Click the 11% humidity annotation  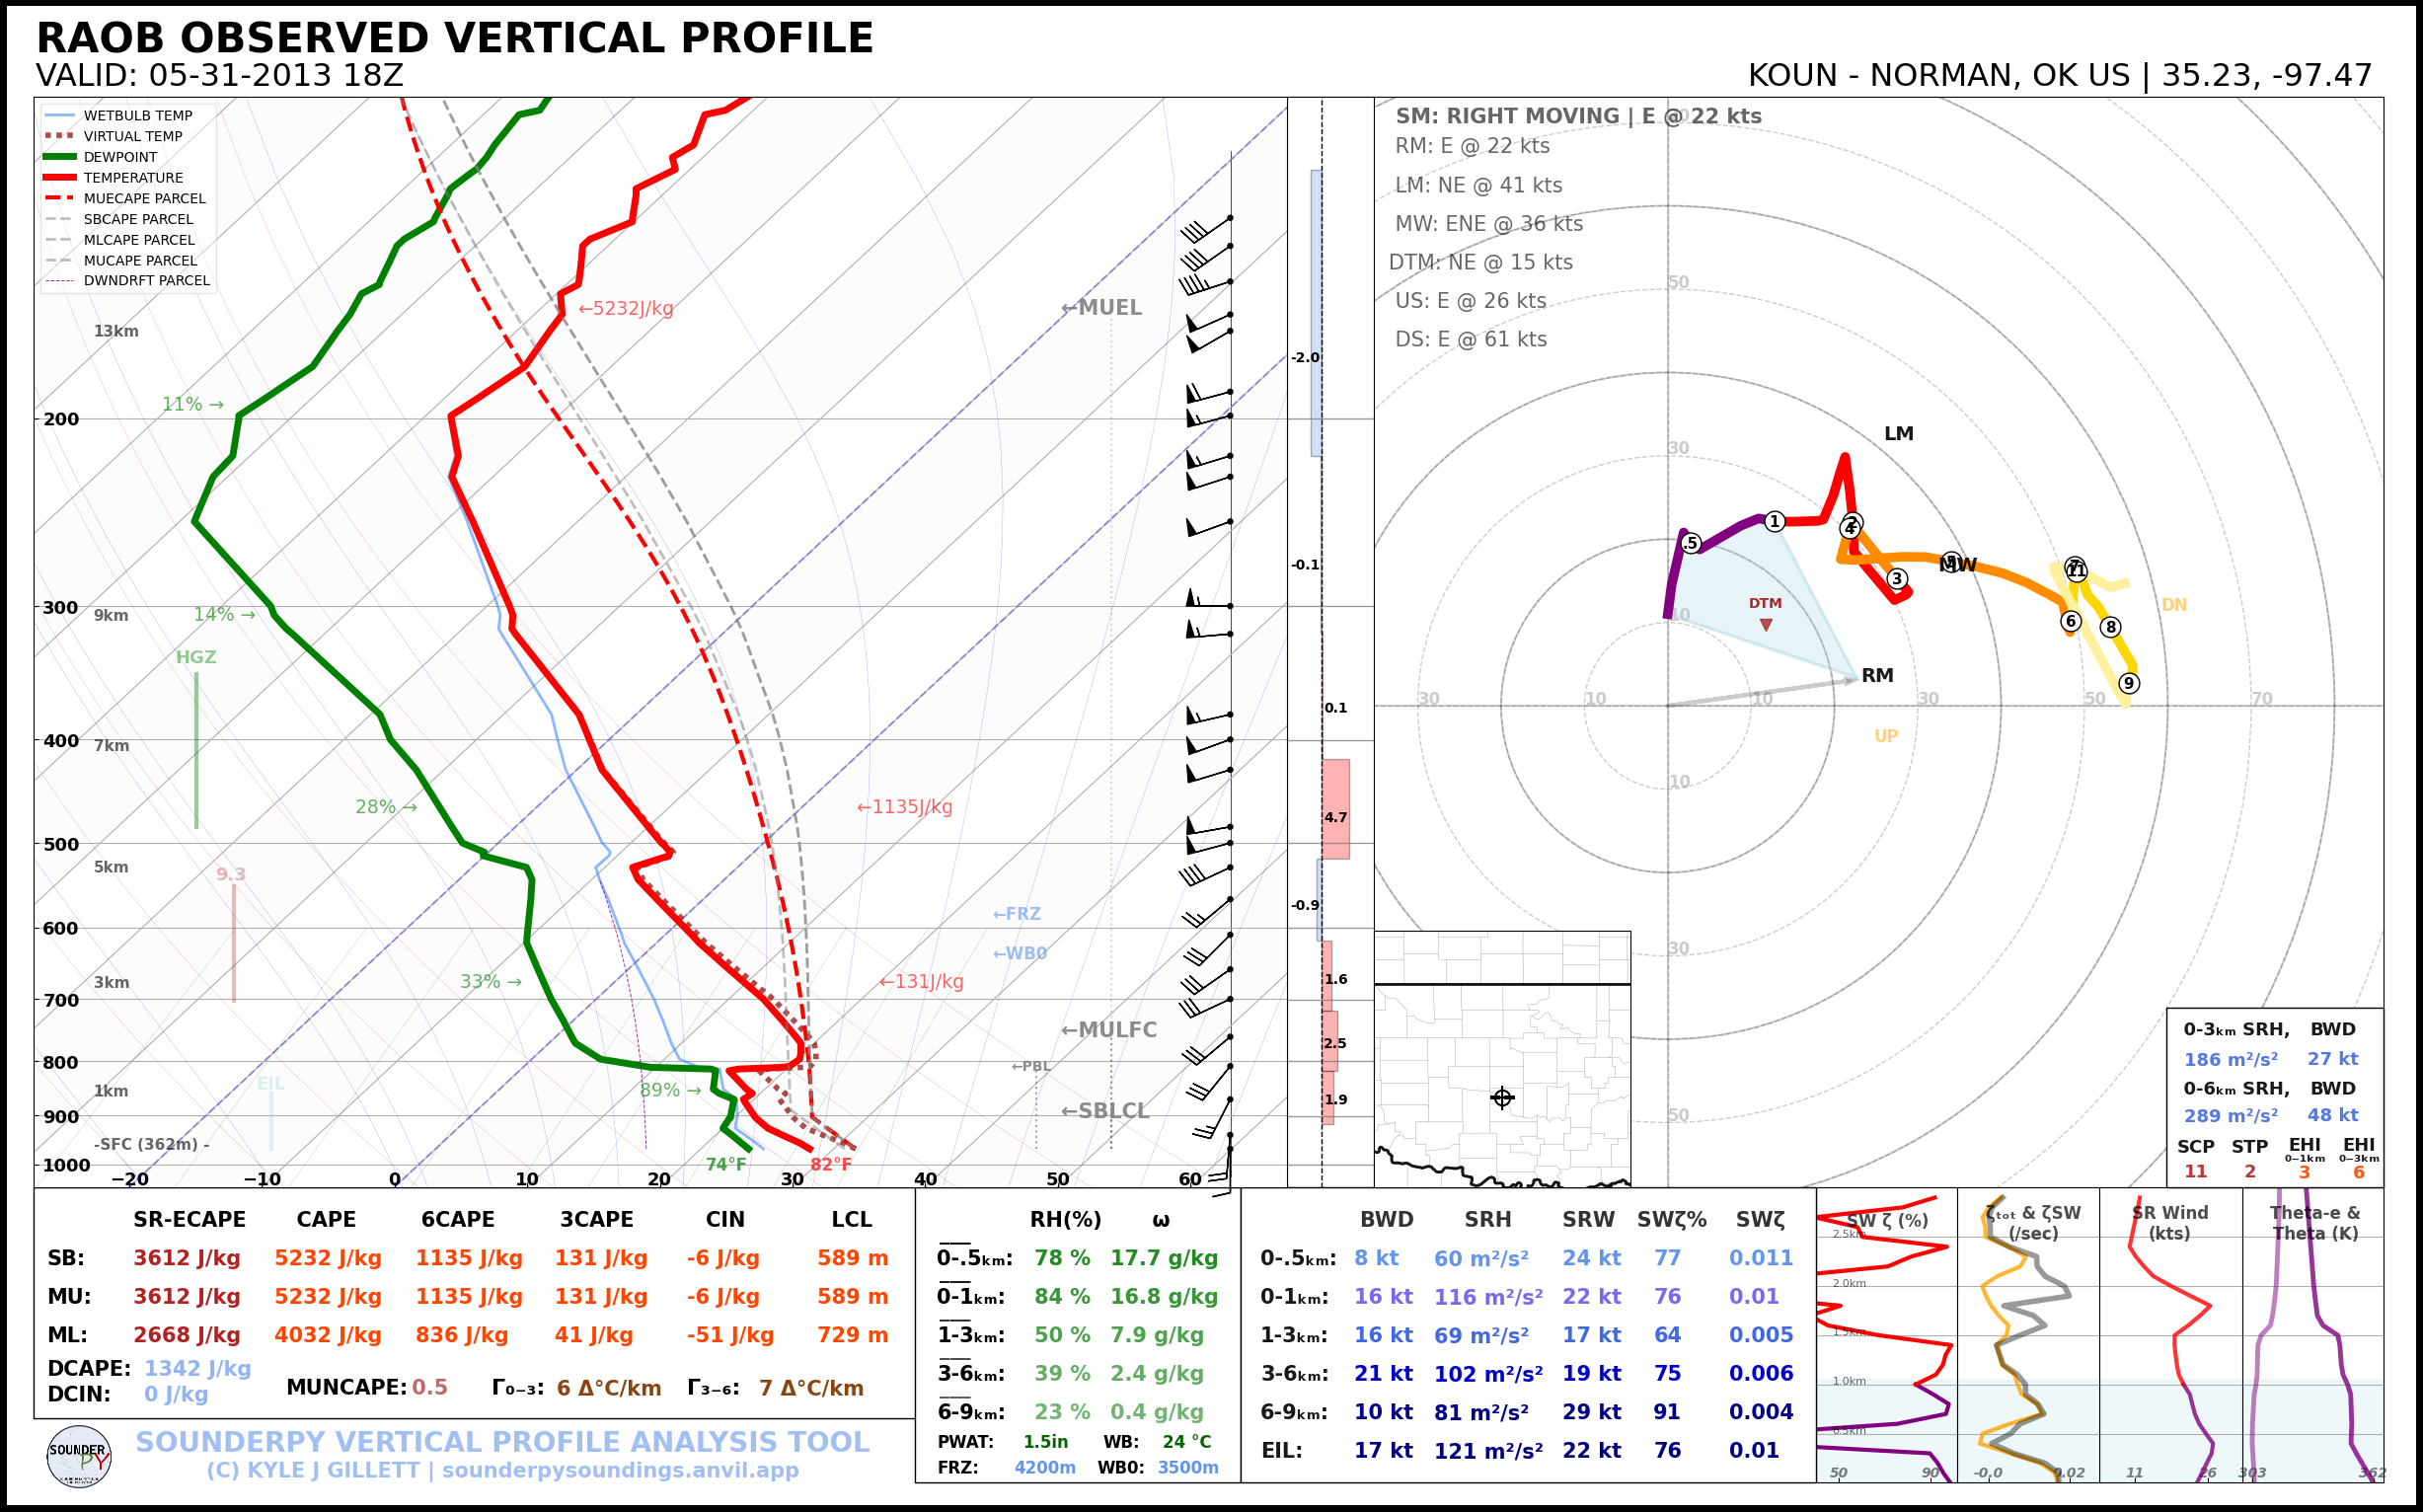tap(192, 404)
